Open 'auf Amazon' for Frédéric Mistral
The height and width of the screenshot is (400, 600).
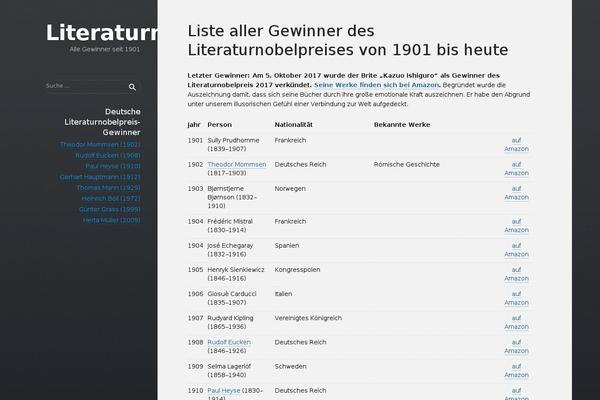coord(516,226)
